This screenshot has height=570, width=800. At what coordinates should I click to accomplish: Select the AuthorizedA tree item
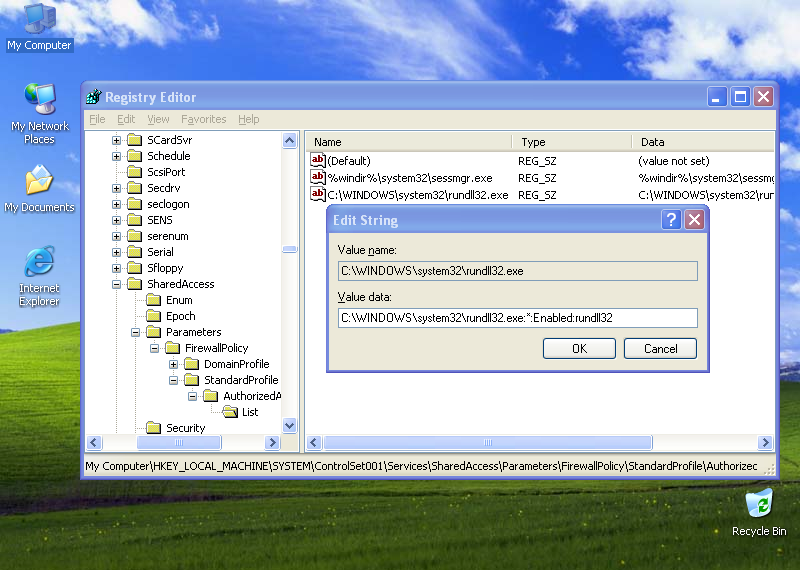(x=252, y=396)
